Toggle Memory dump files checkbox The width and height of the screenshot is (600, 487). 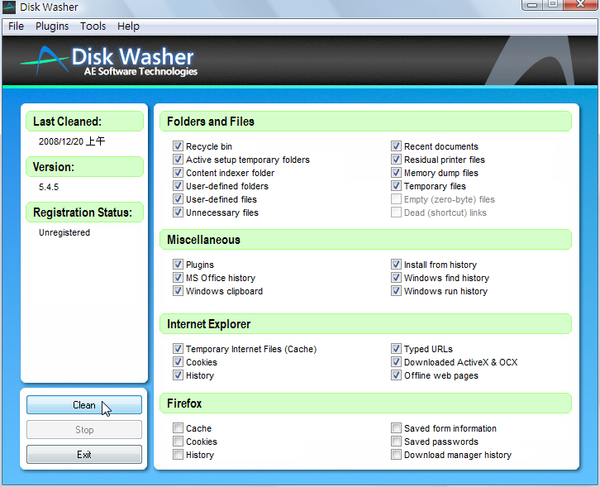tap(396, 172)
